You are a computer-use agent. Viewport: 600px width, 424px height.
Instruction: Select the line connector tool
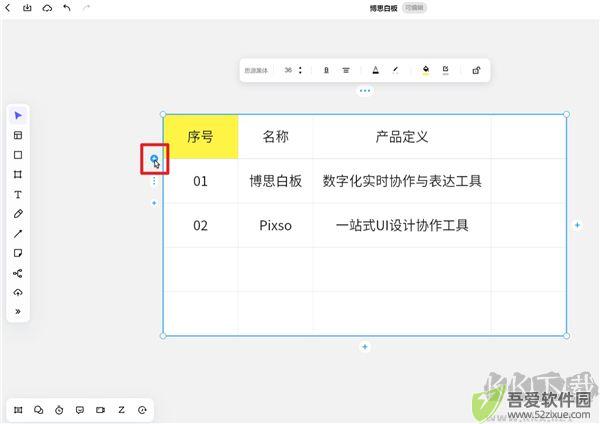18,233
